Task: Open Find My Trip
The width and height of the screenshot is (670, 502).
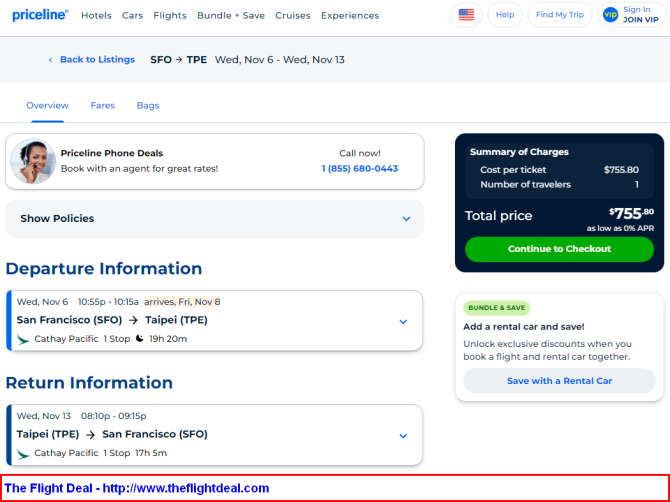Action: click(x=559, y=15)
